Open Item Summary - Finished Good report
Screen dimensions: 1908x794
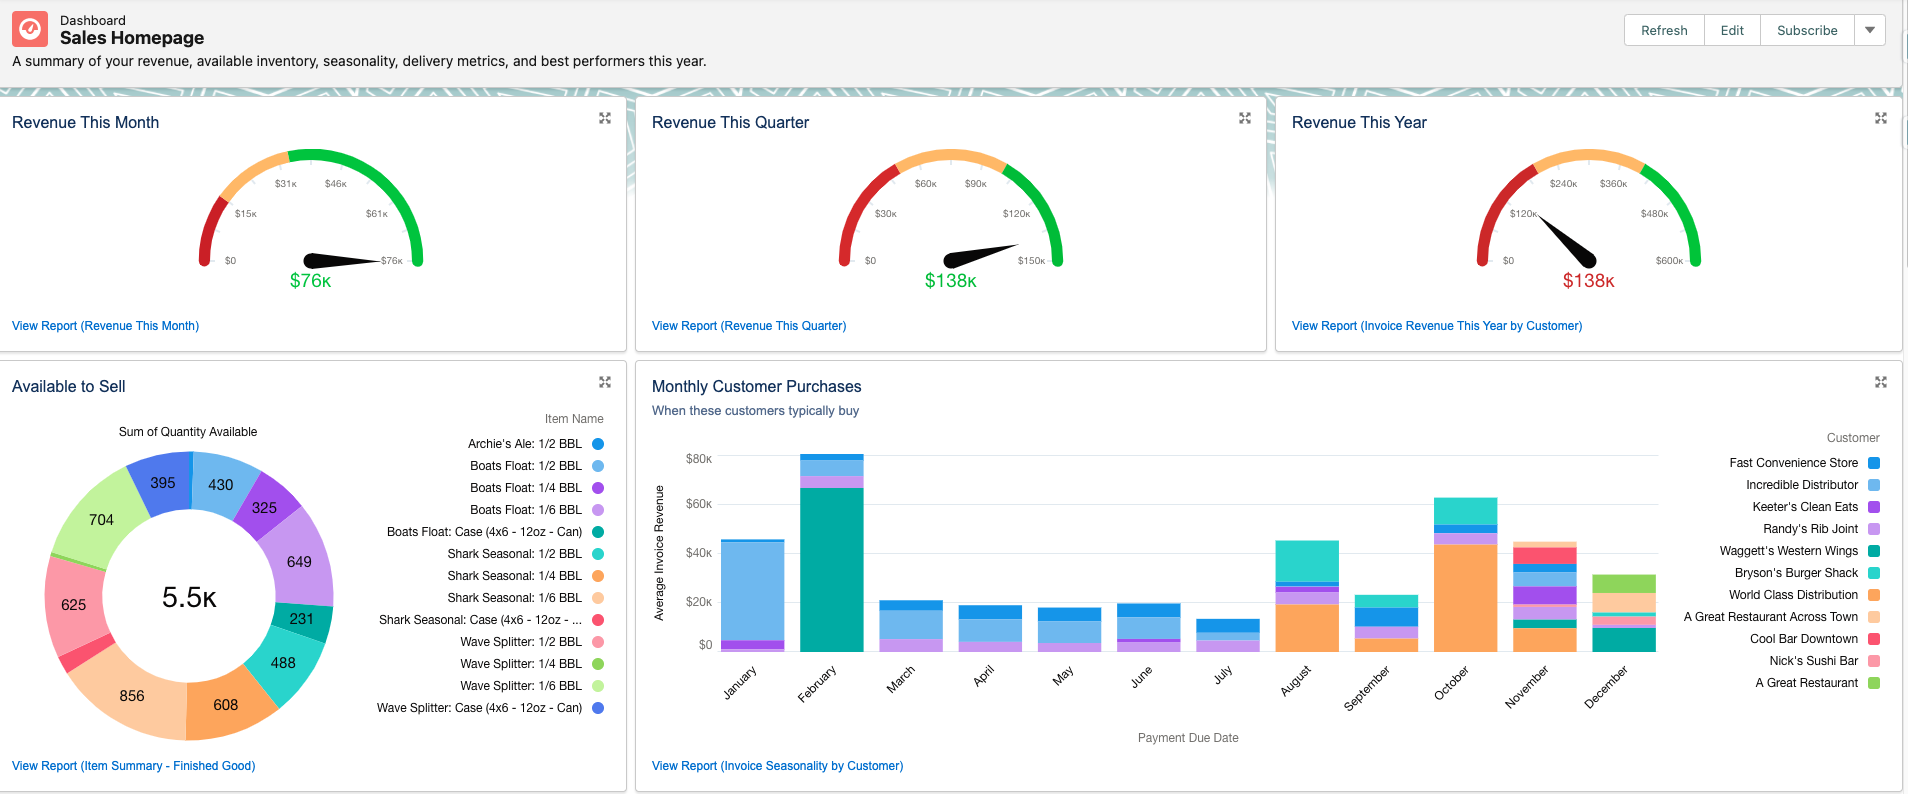click(133, 766)
